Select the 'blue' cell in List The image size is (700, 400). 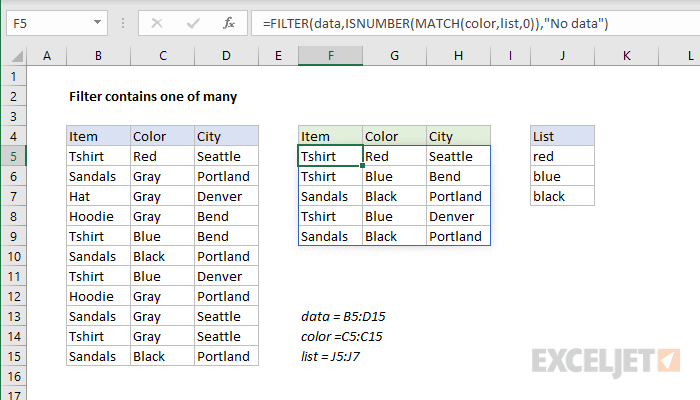(x=562, y=176)
